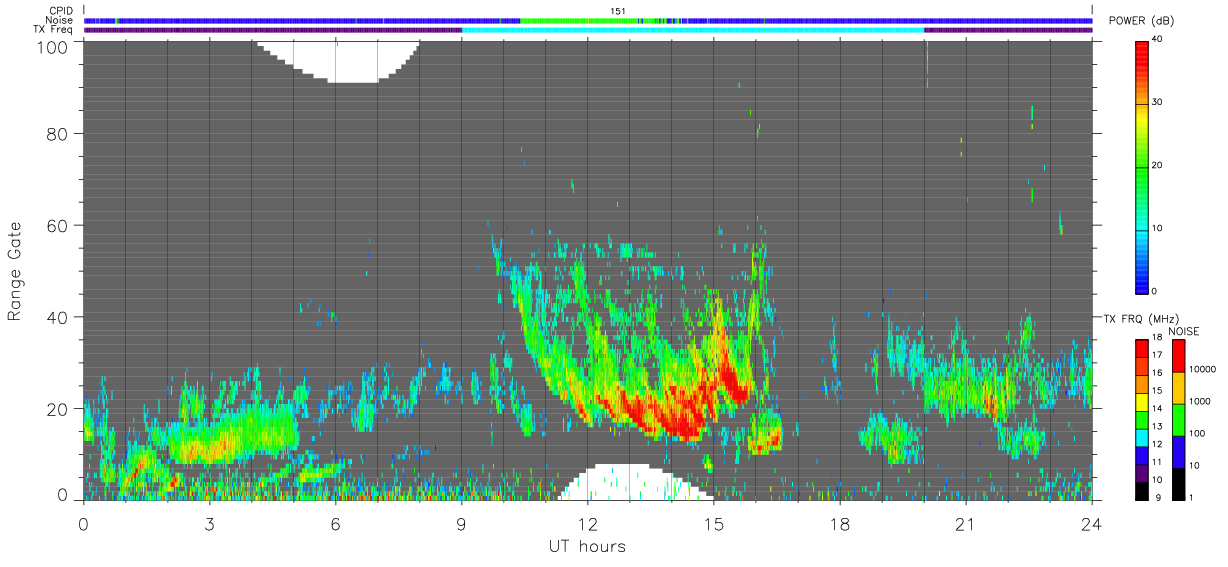
Task: Pick the purple swatch in the TX FRQ legend
Action: click(x=1142, y=473)
